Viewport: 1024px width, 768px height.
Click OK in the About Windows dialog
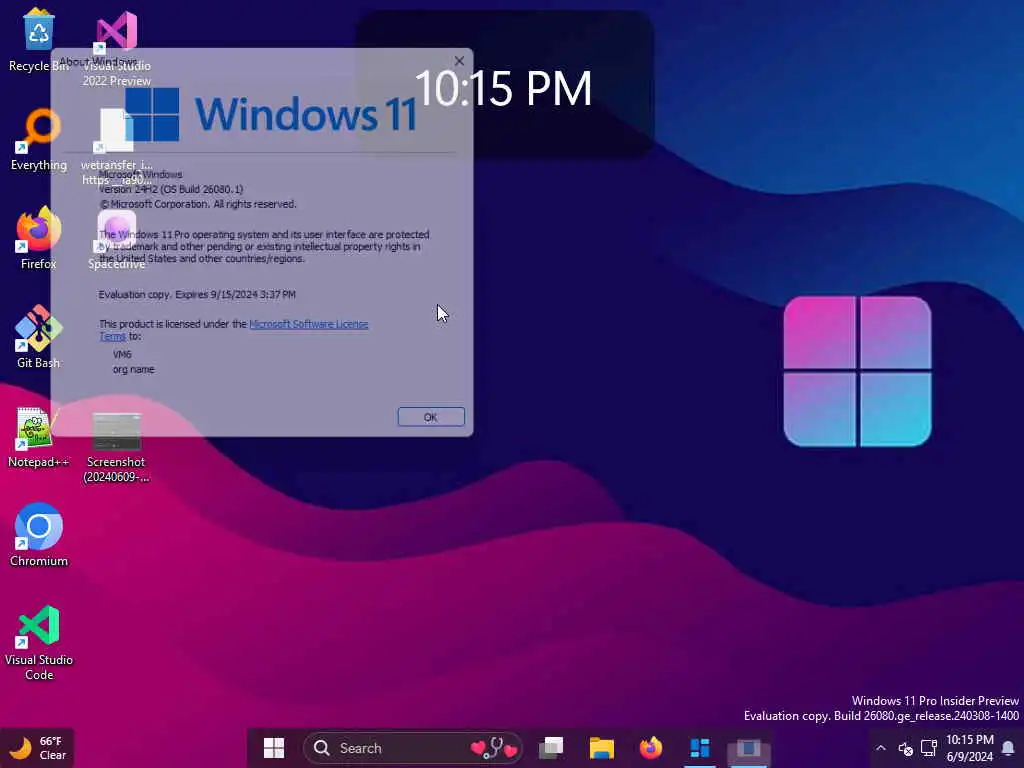click(431, 417)
